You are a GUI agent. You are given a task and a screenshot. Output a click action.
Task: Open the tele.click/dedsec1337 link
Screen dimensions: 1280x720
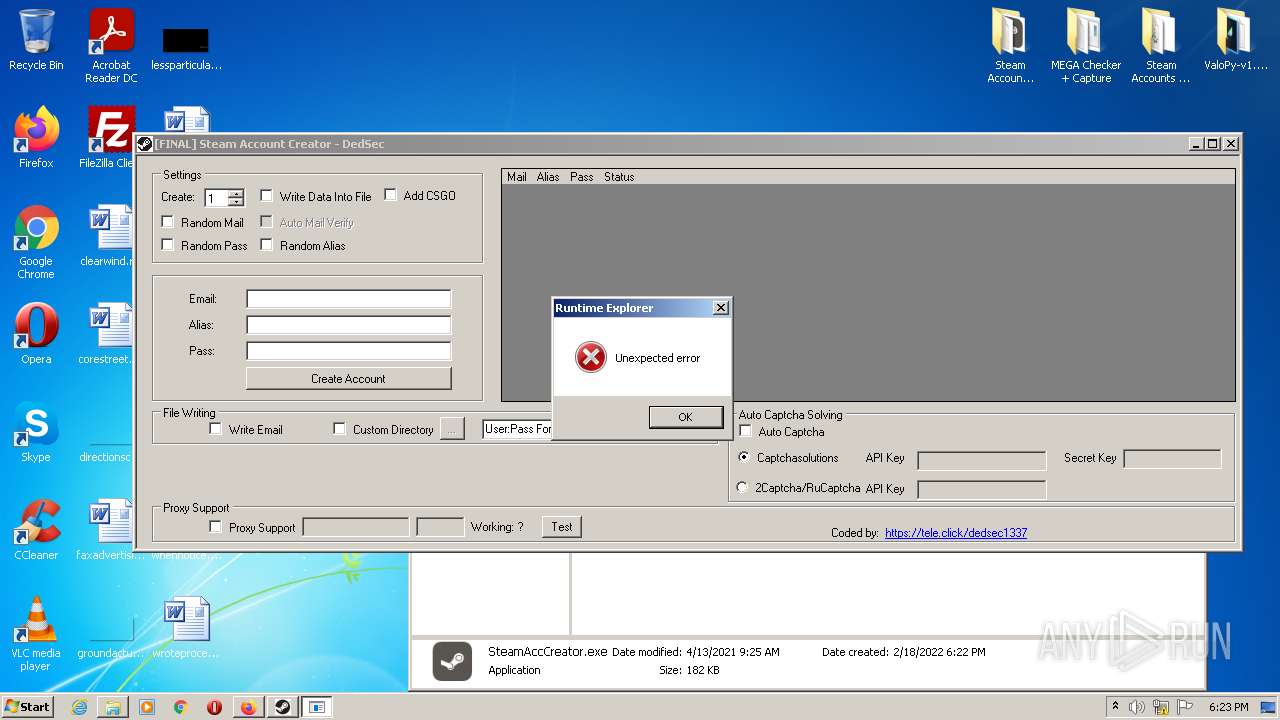point(956,533)
